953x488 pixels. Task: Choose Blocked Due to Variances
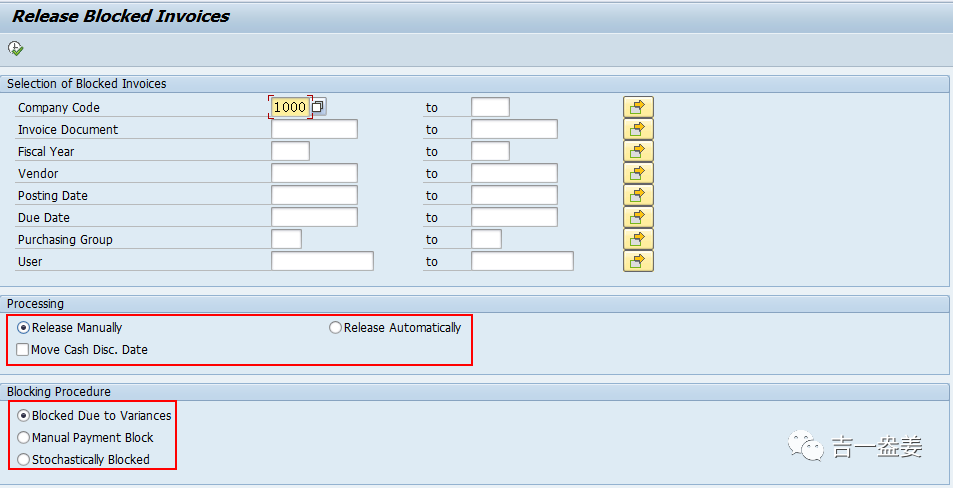(x=23, y=416)
